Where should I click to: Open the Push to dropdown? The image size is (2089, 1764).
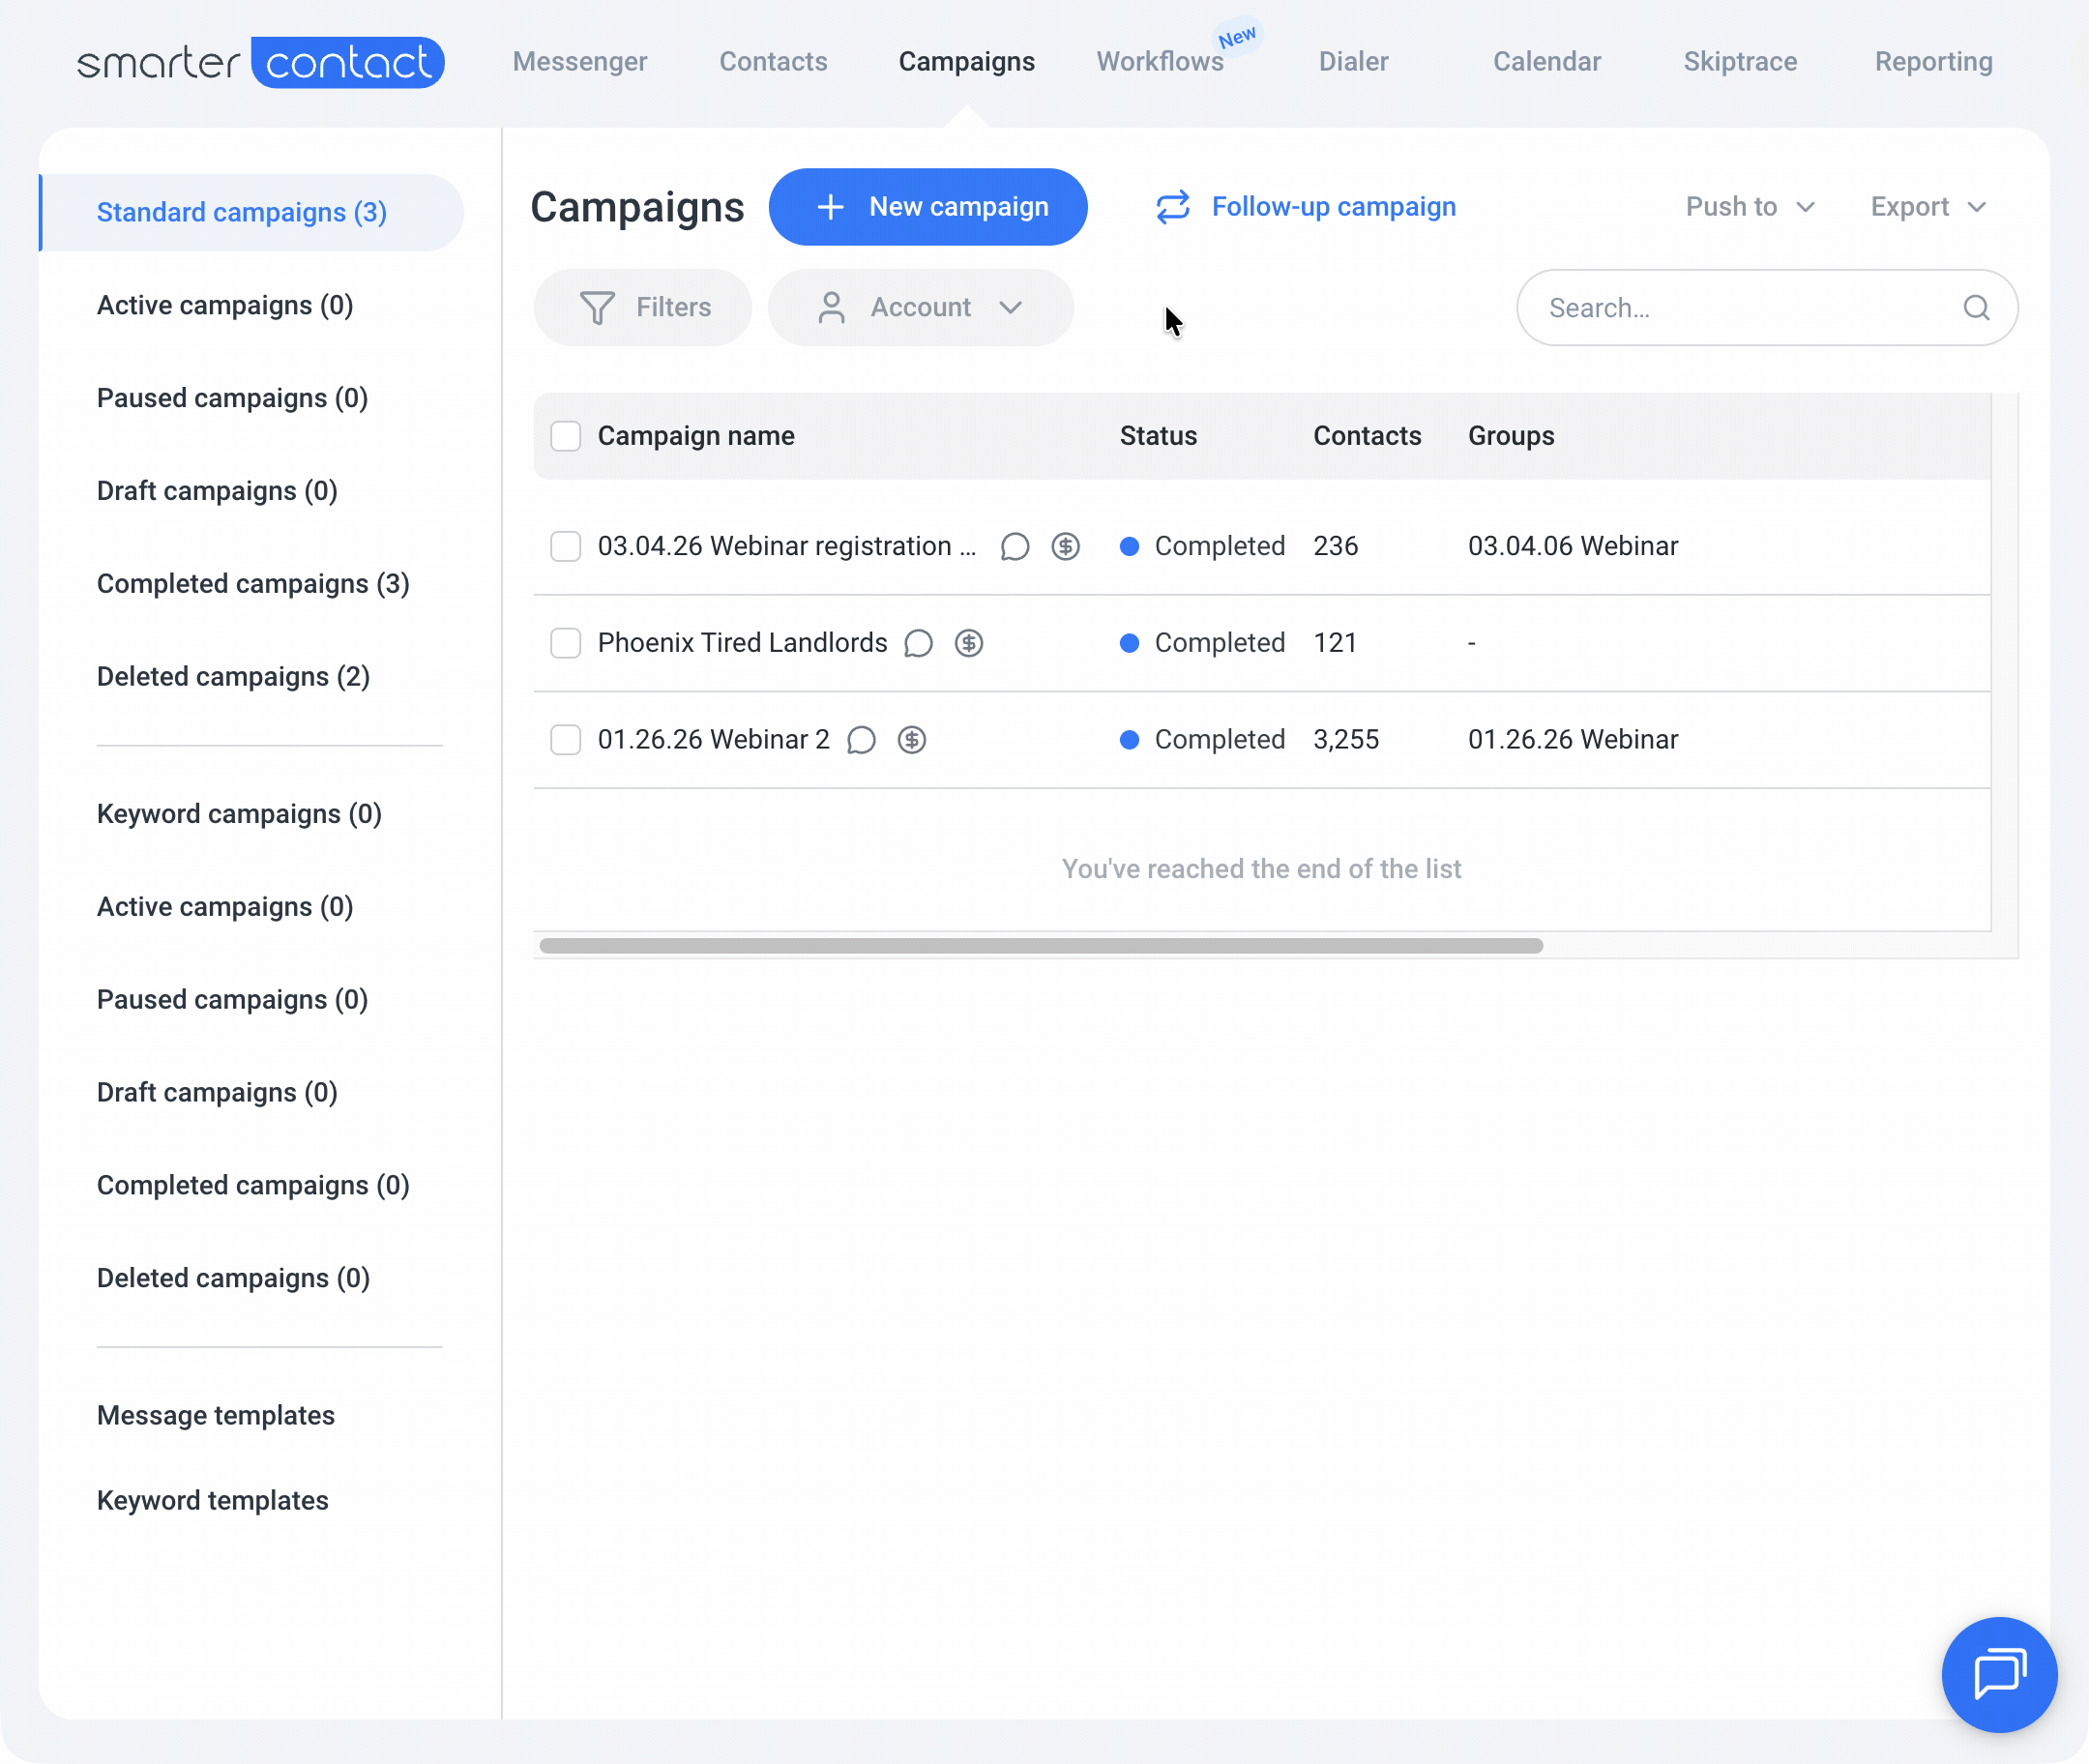[1749, 207]
